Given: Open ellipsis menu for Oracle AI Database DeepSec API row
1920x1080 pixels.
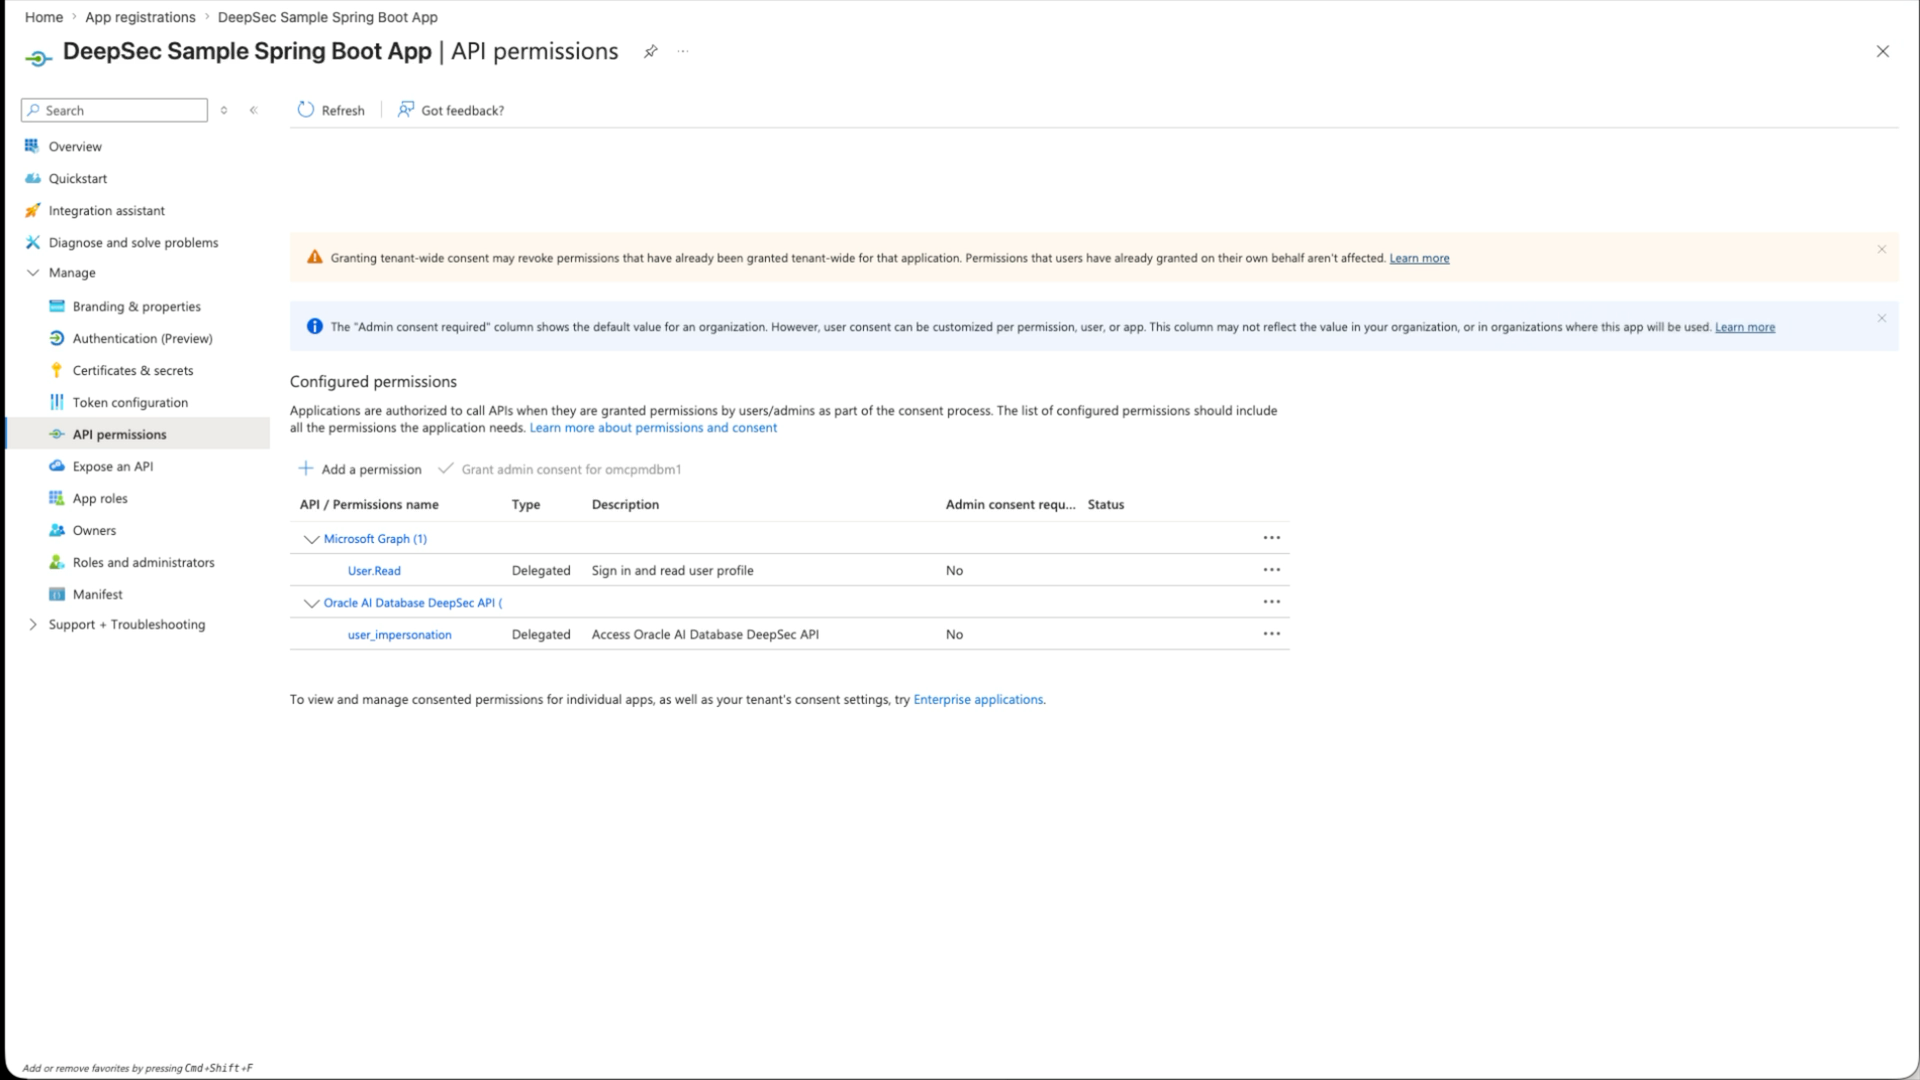Looking at the screenshot, I should [1271, 602].
